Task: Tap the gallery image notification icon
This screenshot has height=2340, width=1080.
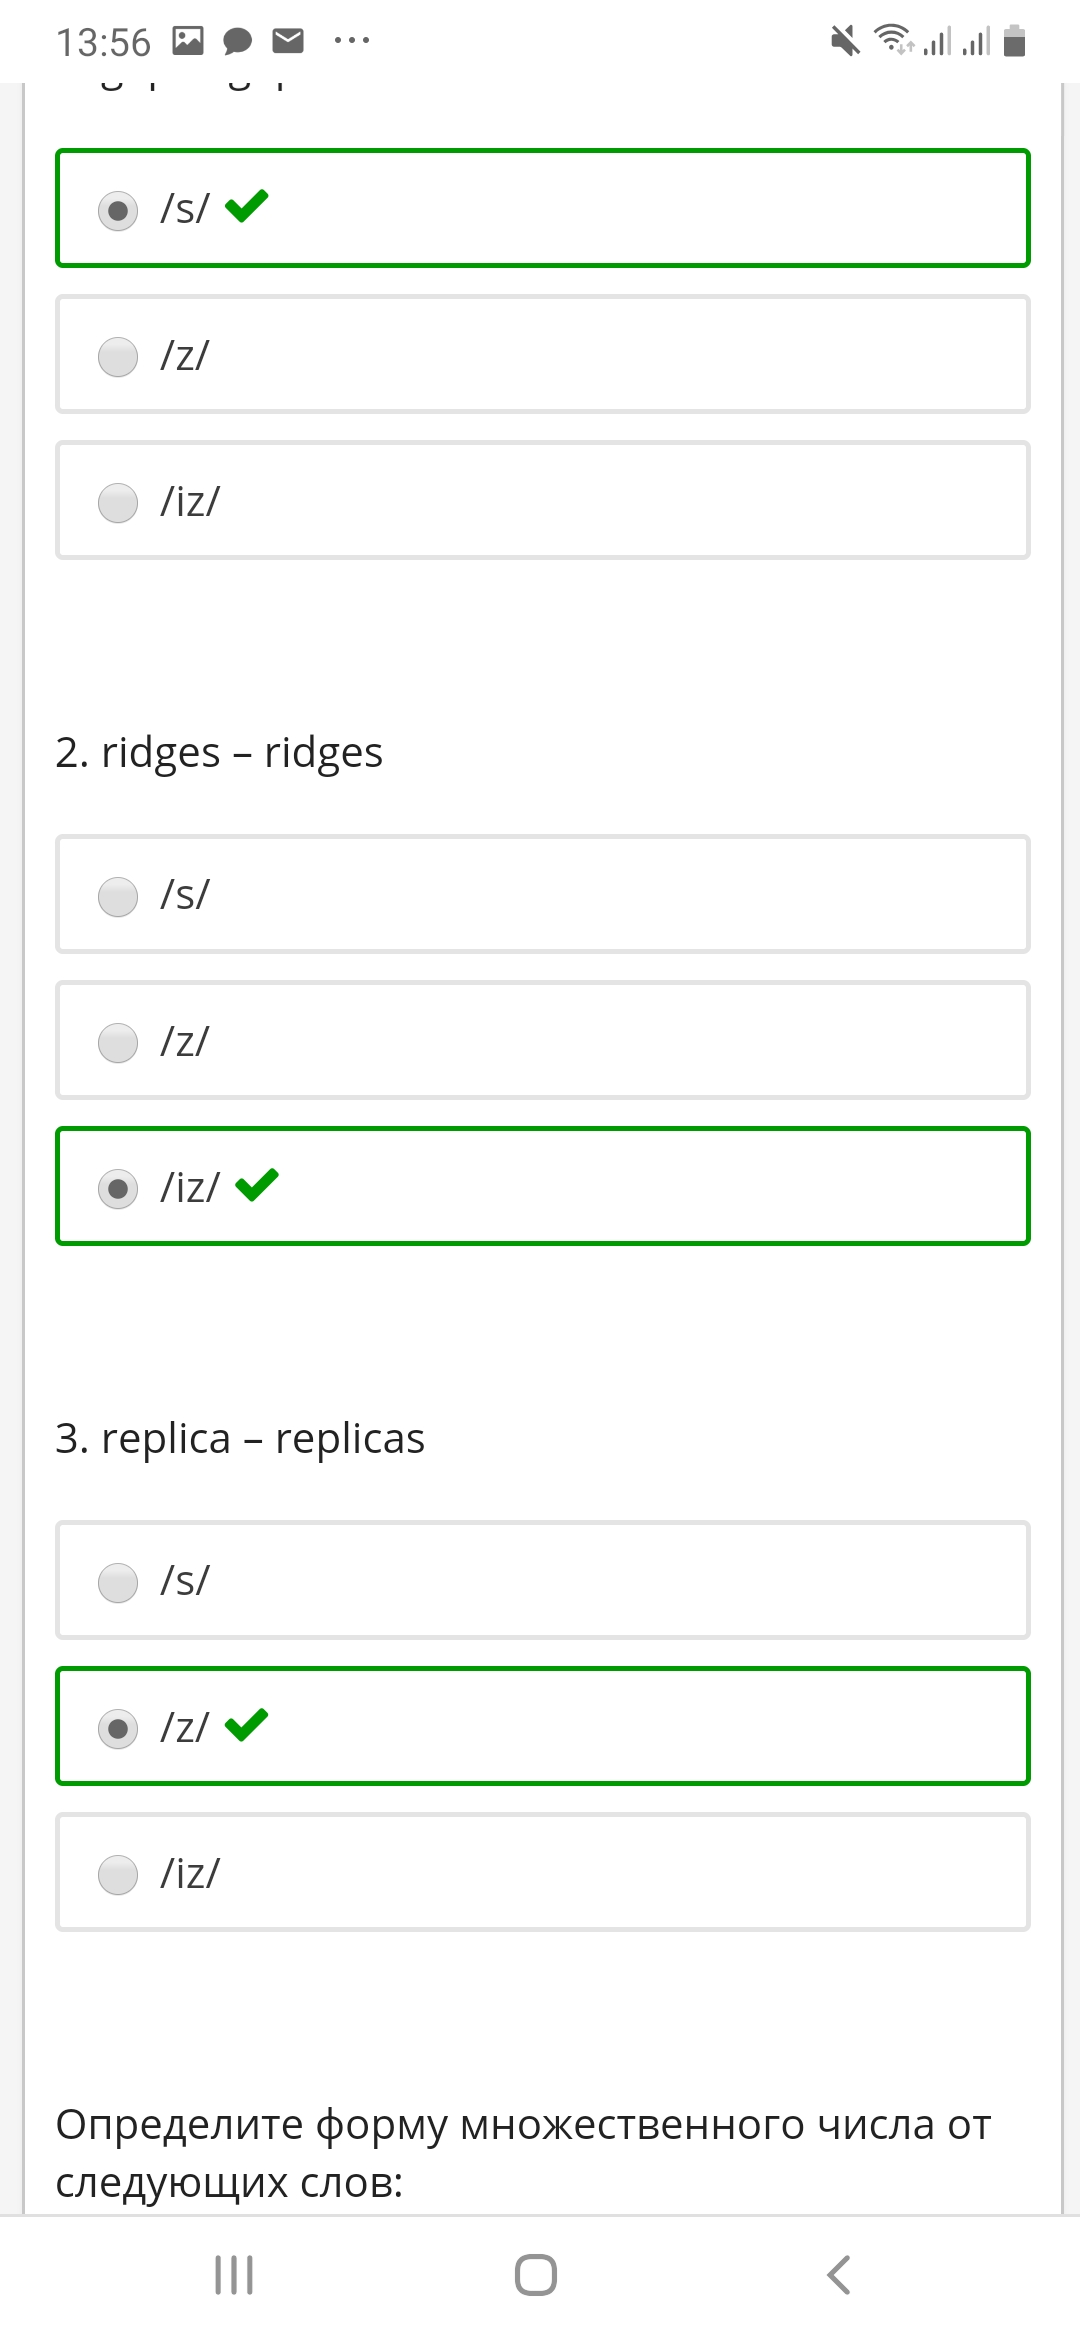Action: click(188, 40)
